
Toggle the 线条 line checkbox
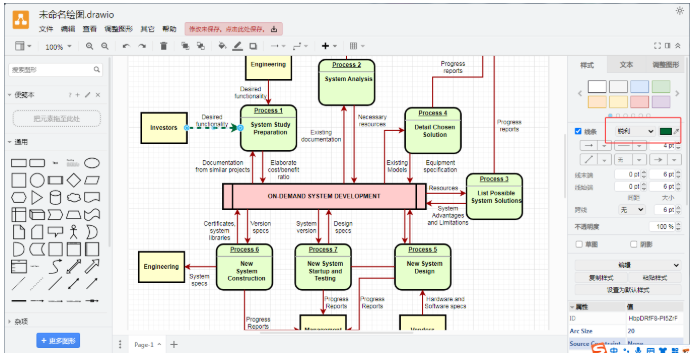[578, 131]
